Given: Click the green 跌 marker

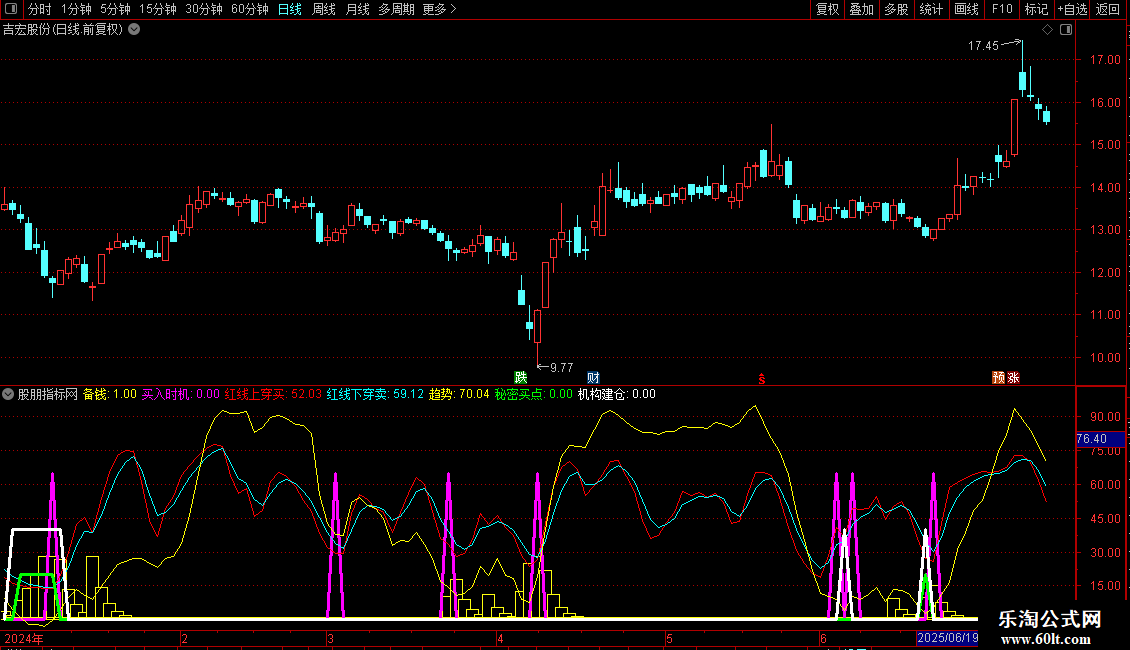Looking at the screenshot, I should point(520,378).
